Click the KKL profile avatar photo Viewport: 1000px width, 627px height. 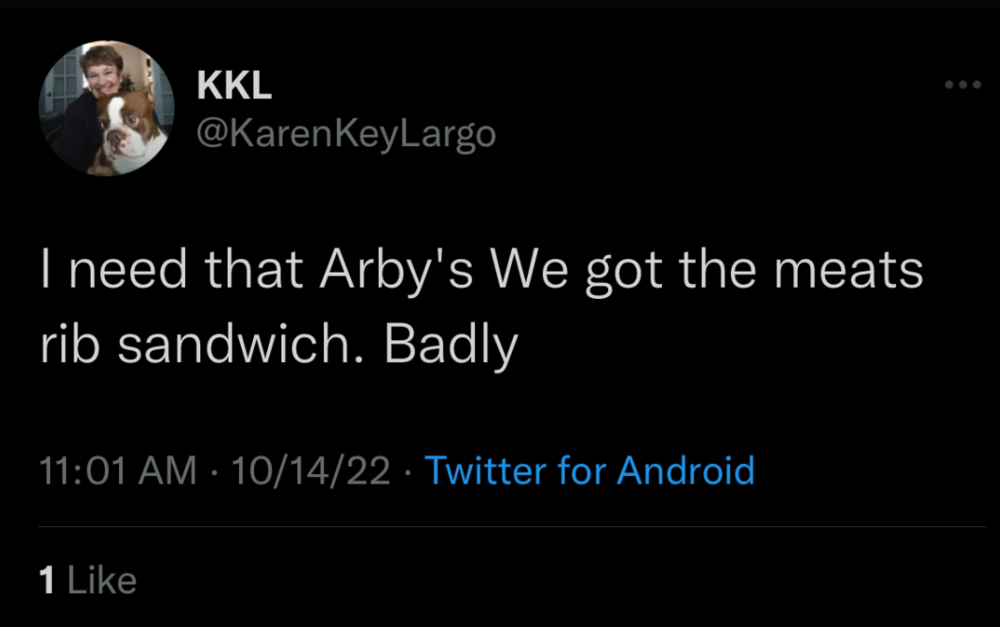[x=107, y=109]
